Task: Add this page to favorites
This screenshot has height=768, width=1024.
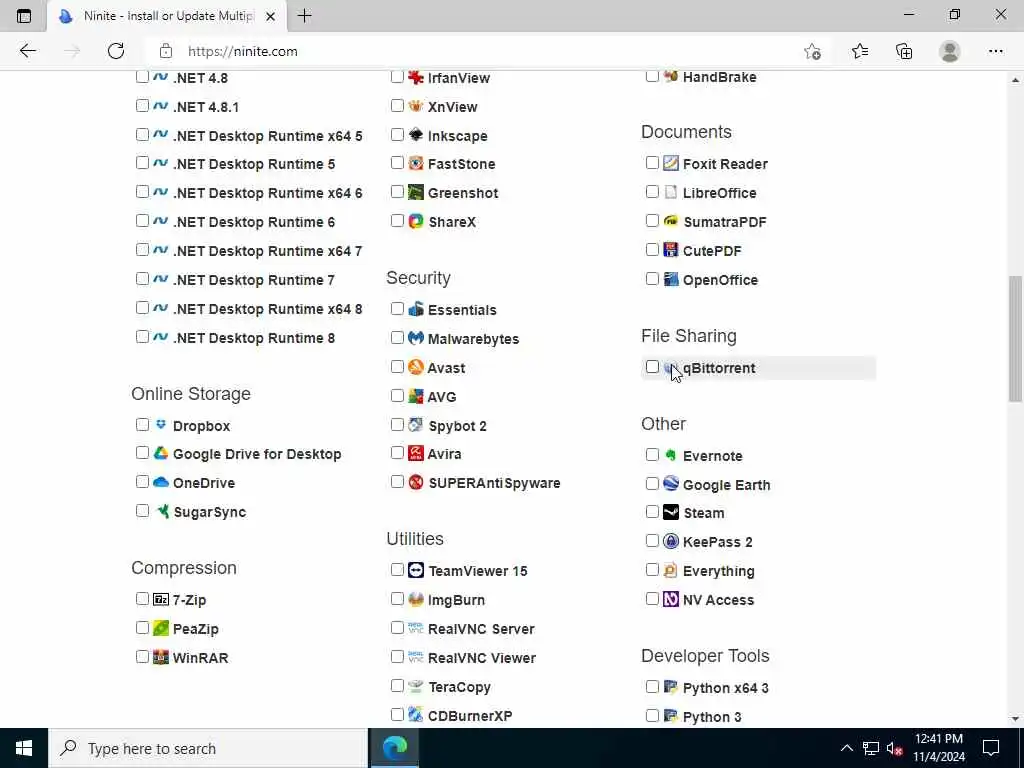Action: pyautogui.click(x=812, y=51)
